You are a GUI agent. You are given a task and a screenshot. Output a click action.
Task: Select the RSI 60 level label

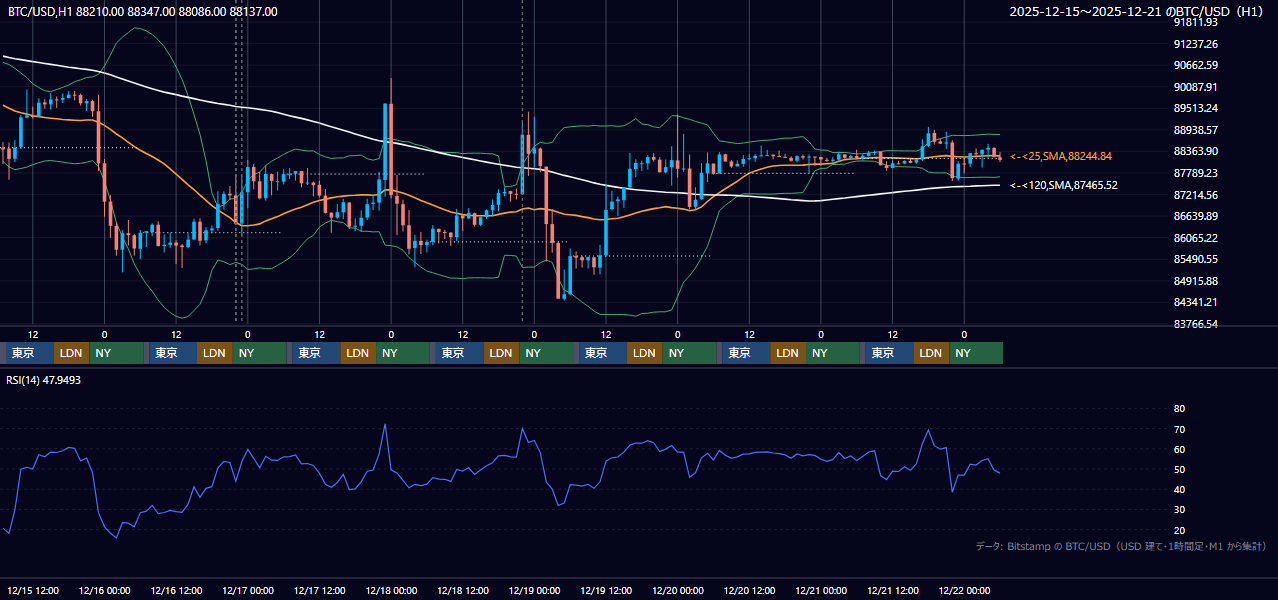tap(1179, 449)
